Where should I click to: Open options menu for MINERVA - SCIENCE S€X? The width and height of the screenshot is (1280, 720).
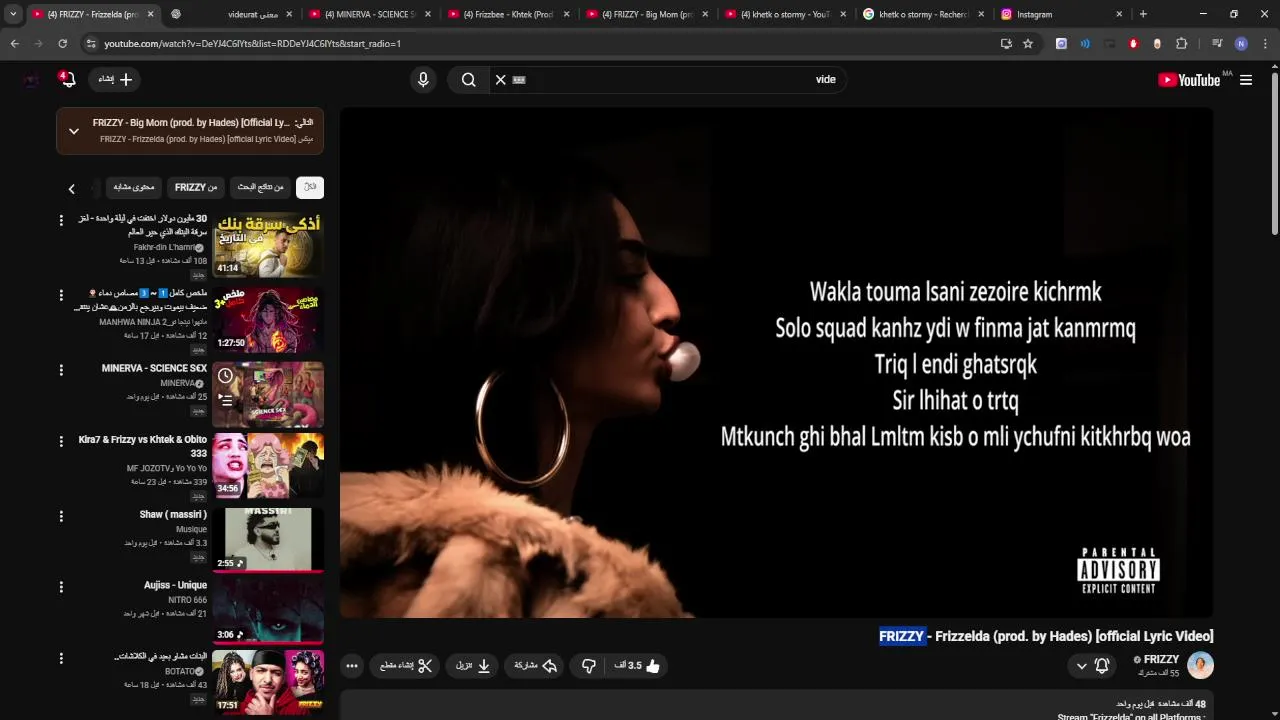[x=61, y=370]
